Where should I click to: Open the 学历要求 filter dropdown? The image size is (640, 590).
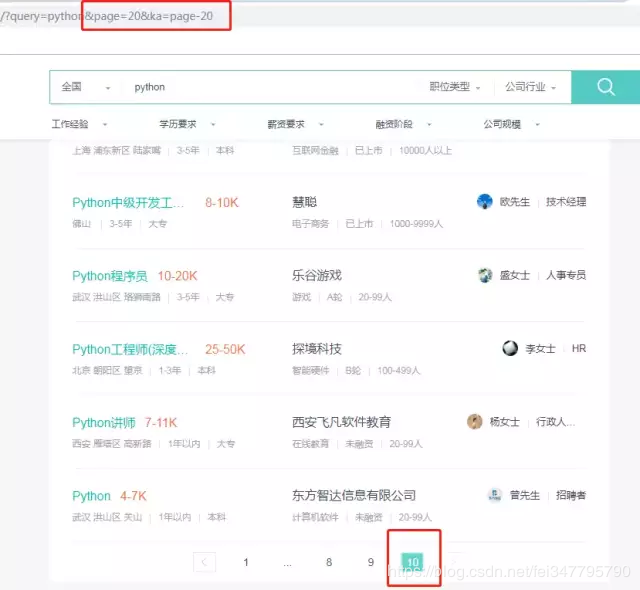click(187, 124)
